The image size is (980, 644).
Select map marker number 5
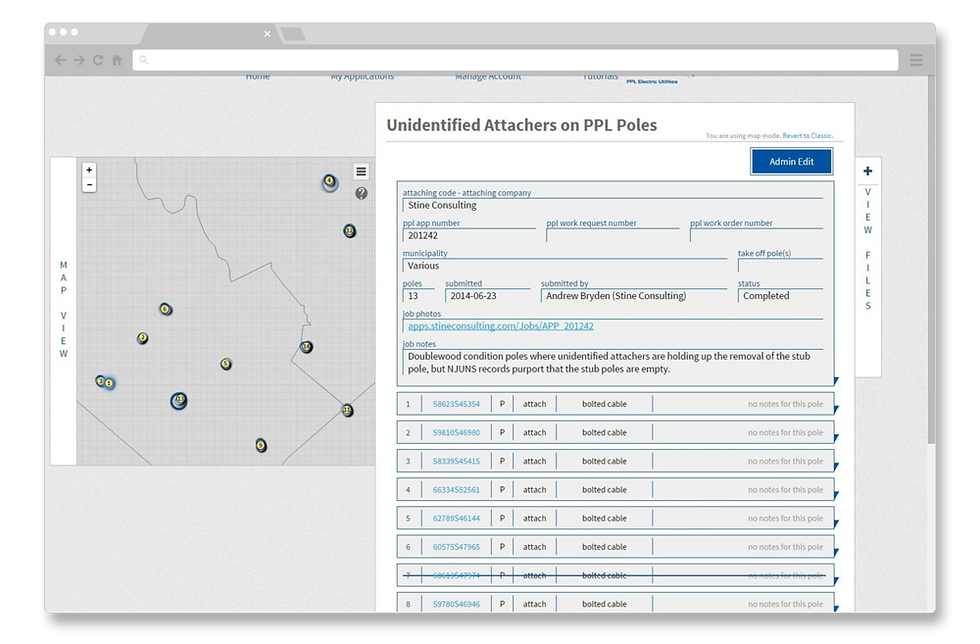click(x=226, y=364)
